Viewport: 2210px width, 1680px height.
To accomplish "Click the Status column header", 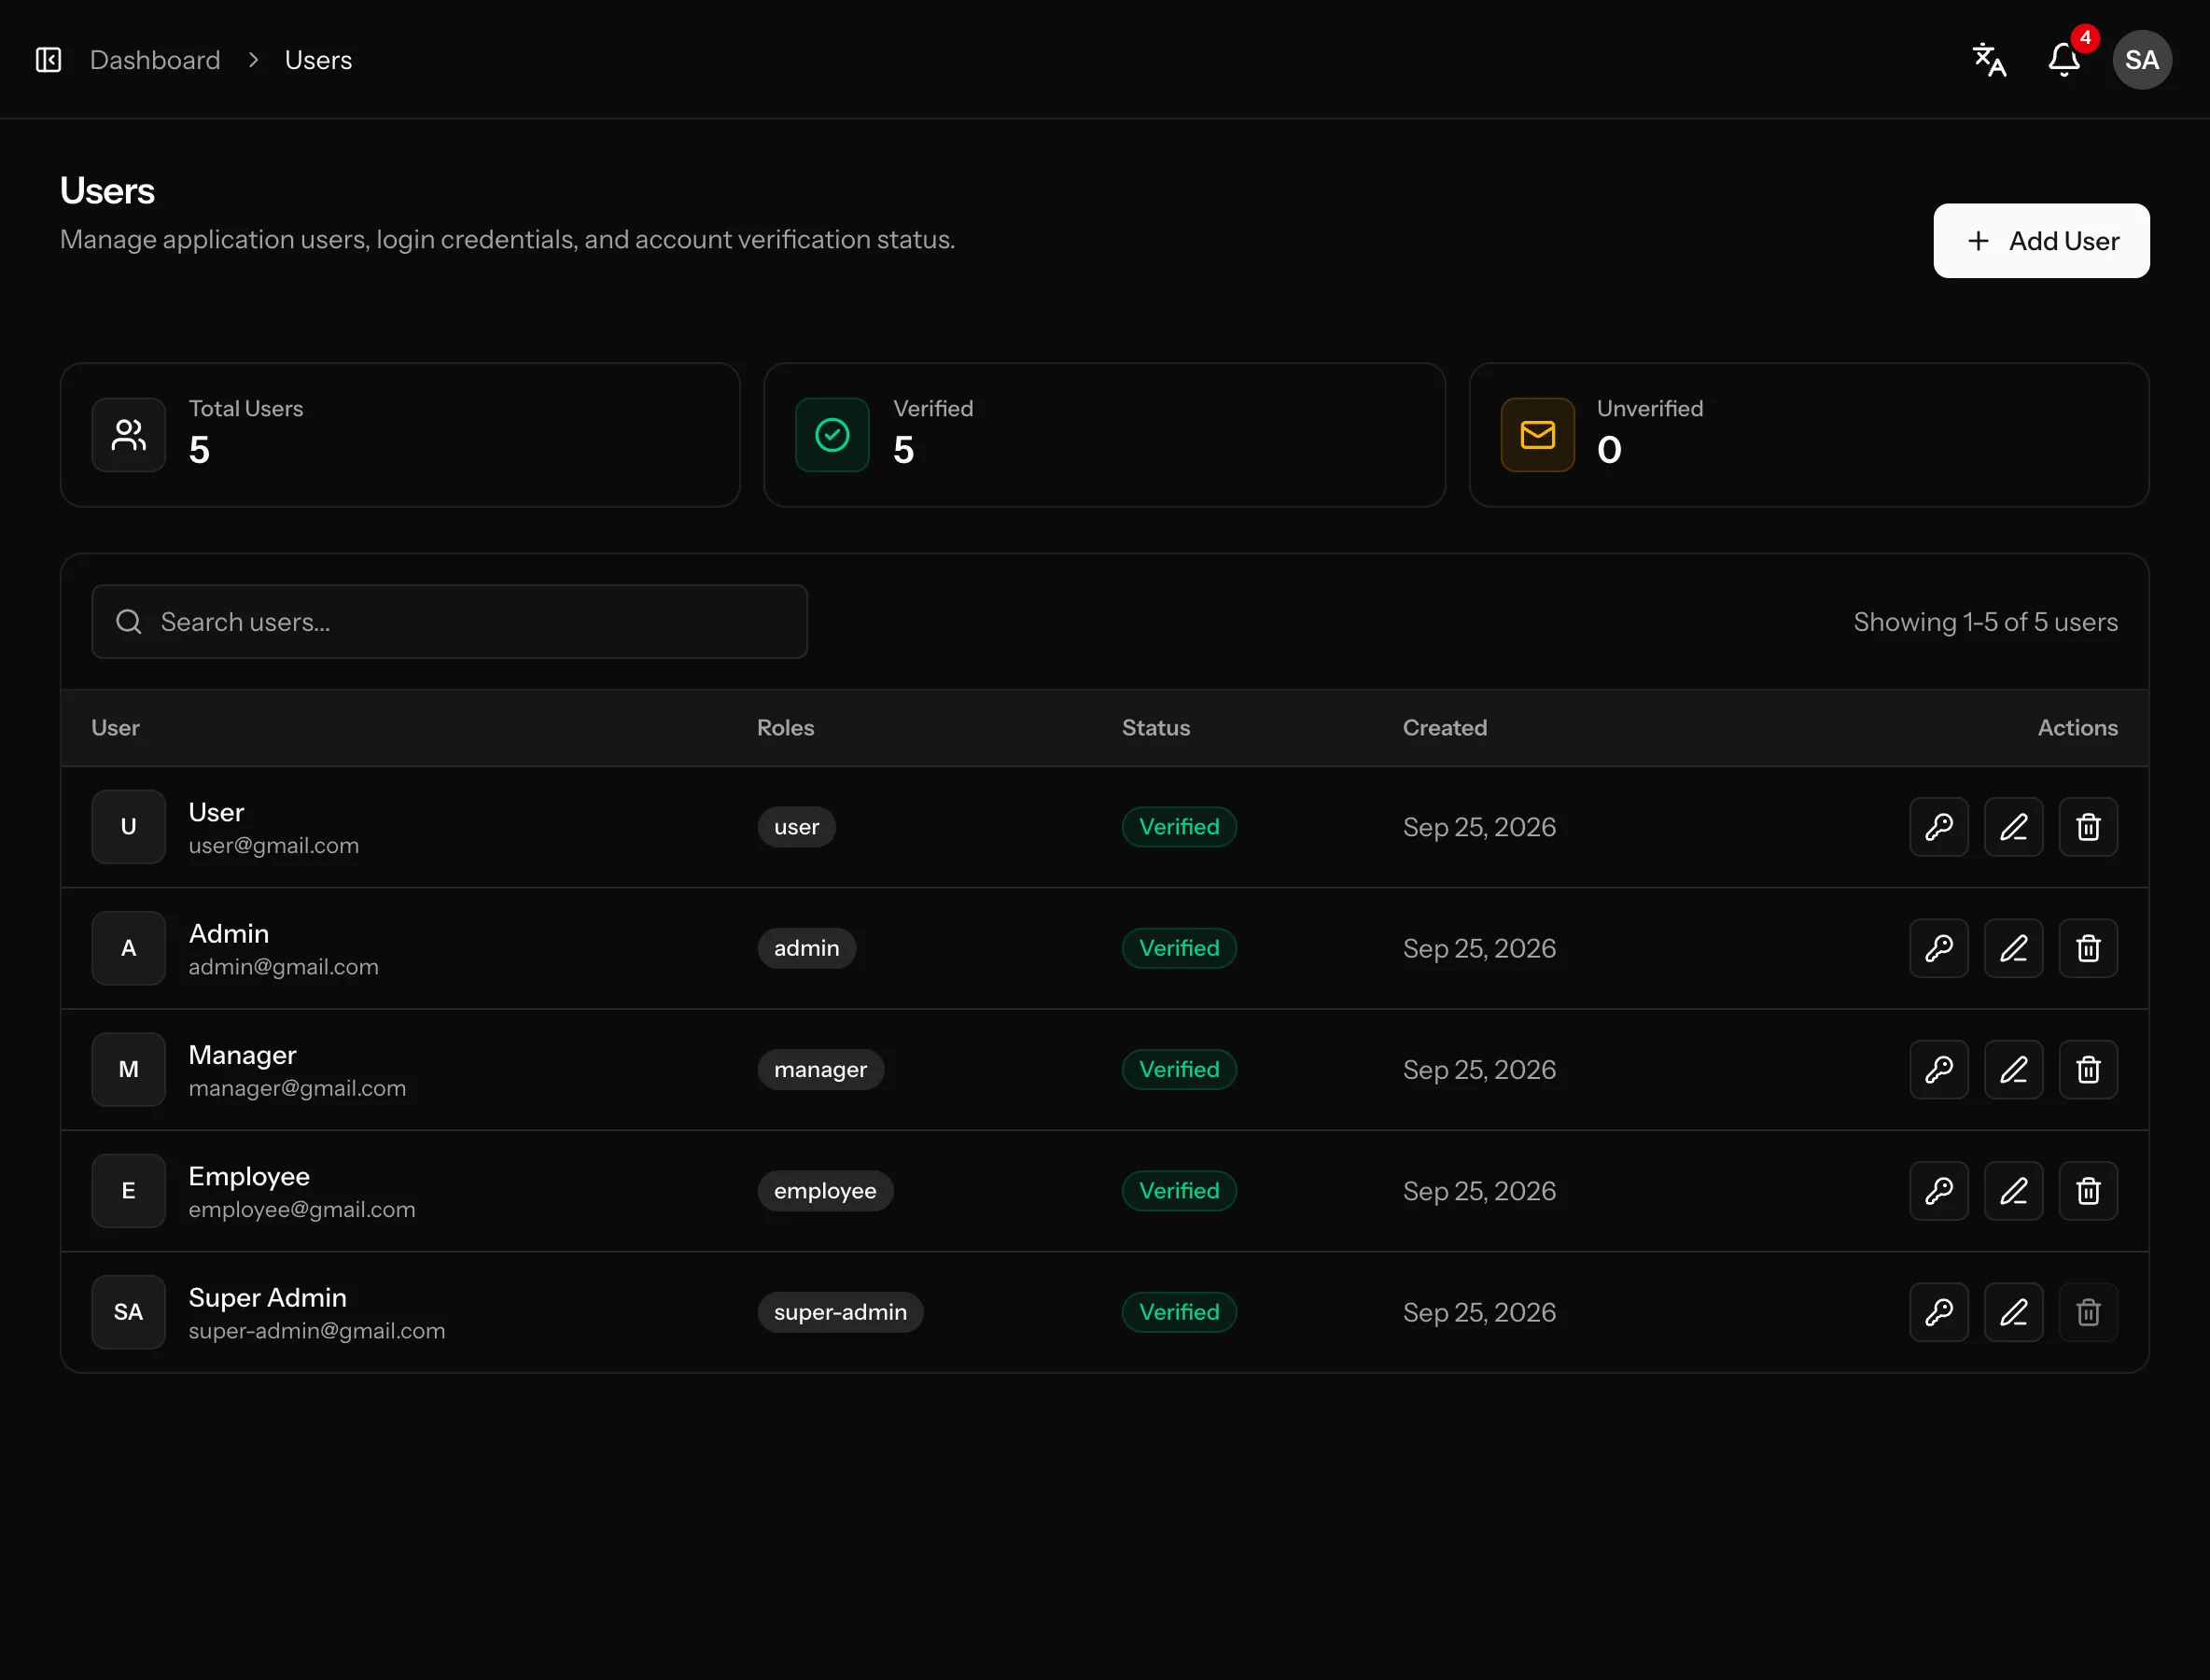I will click(x=1156, y=728).
